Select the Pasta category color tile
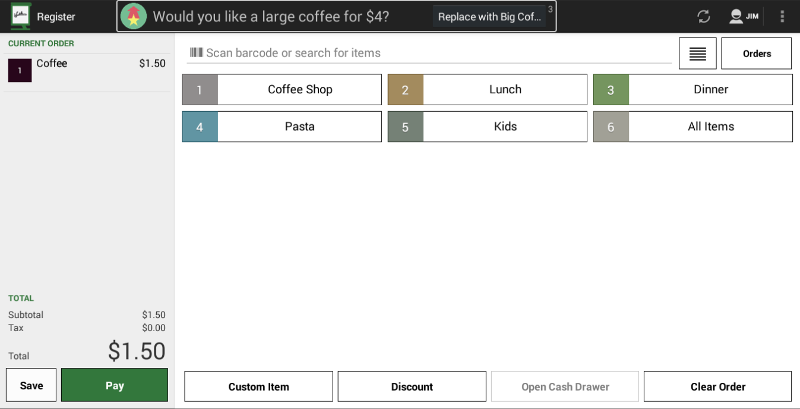Image resolution: width=800 pixels, height=409 pixels. click(199, 126)
